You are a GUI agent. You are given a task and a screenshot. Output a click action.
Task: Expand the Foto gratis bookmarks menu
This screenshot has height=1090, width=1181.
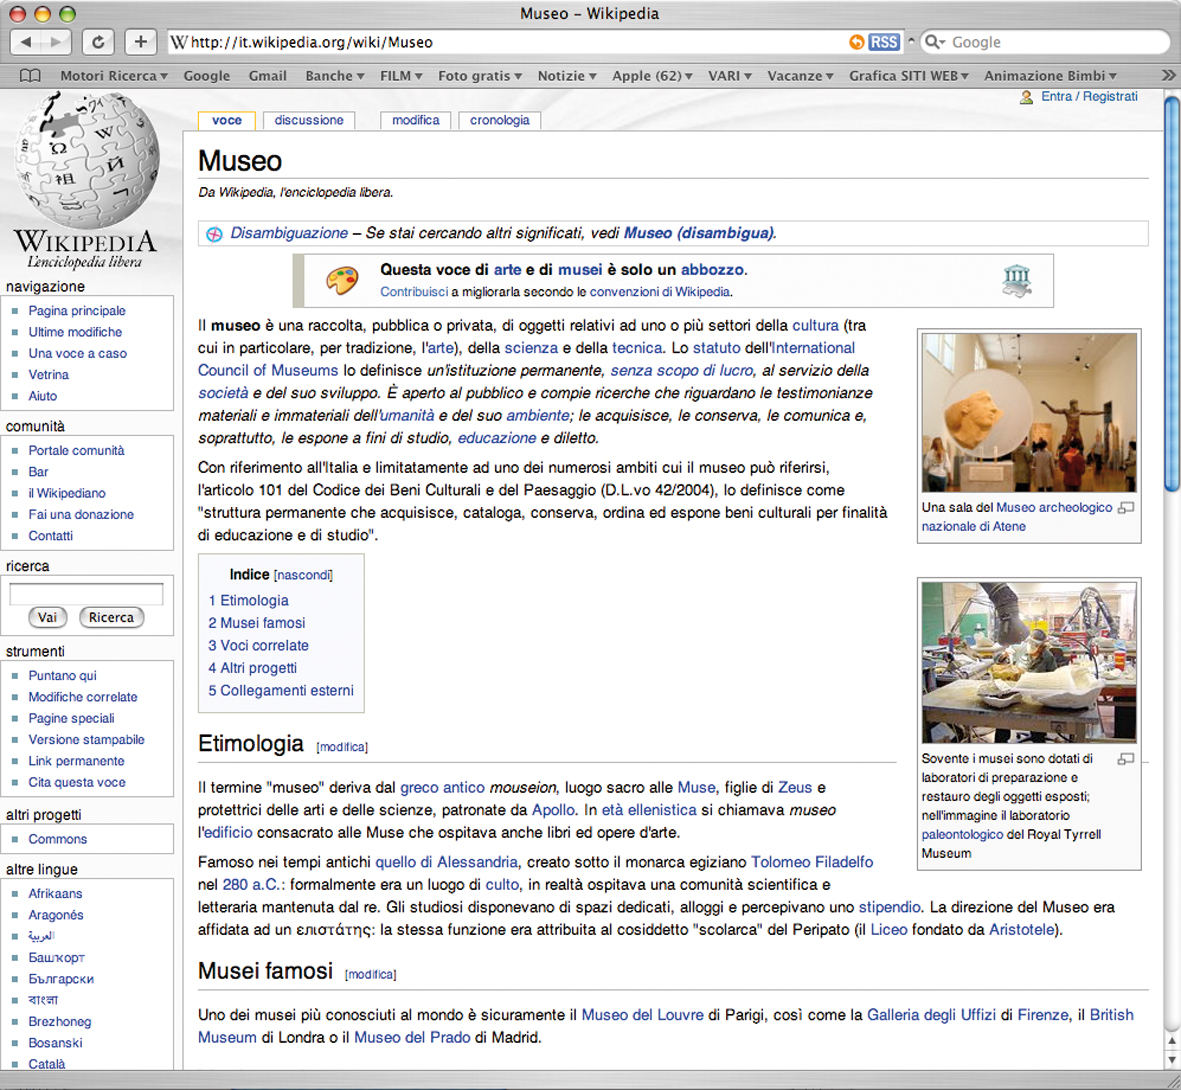coord(480,76)
